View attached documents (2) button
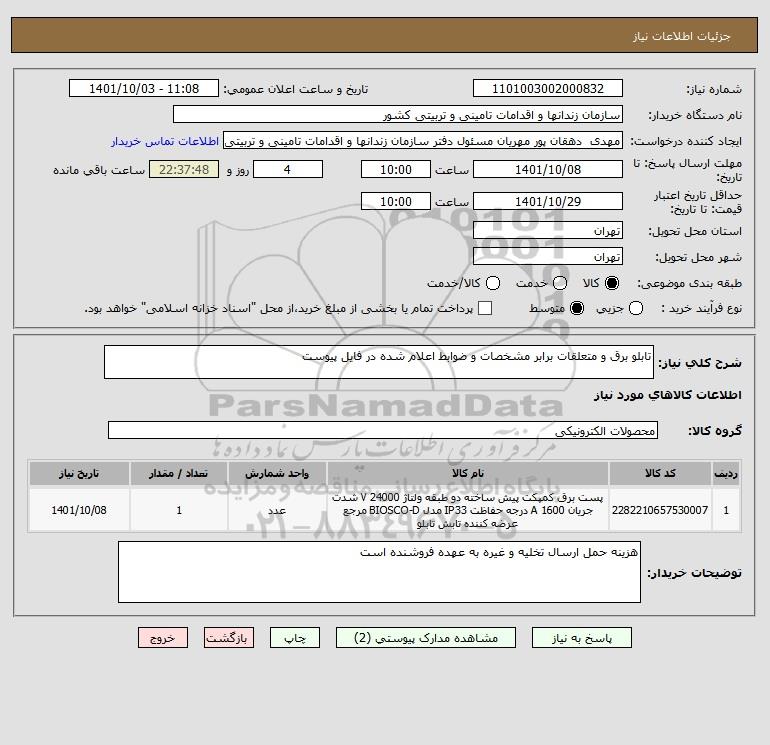 point(426,637)
